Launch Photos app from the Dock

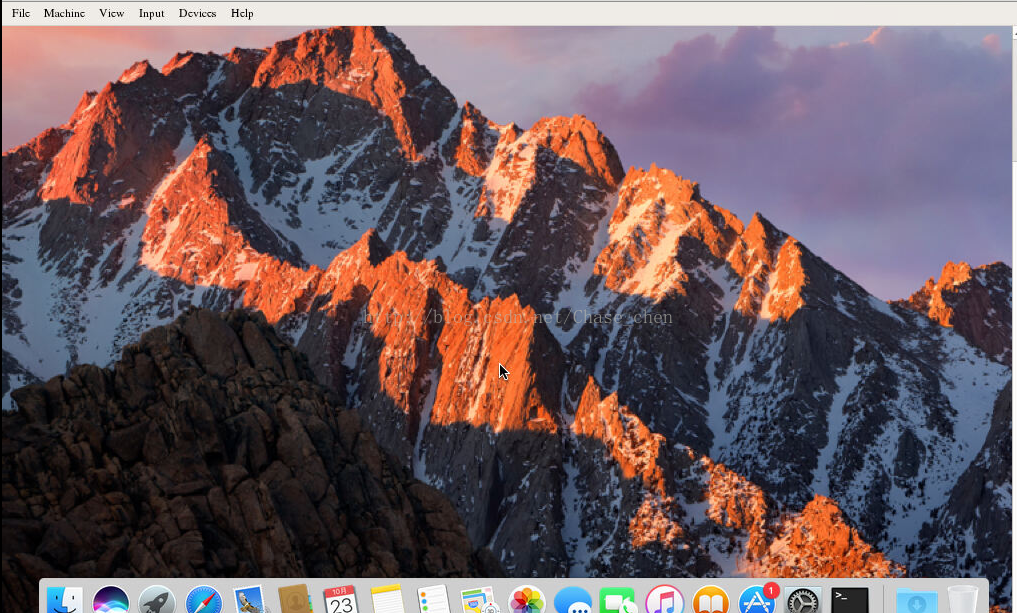[x=526, y=599]
